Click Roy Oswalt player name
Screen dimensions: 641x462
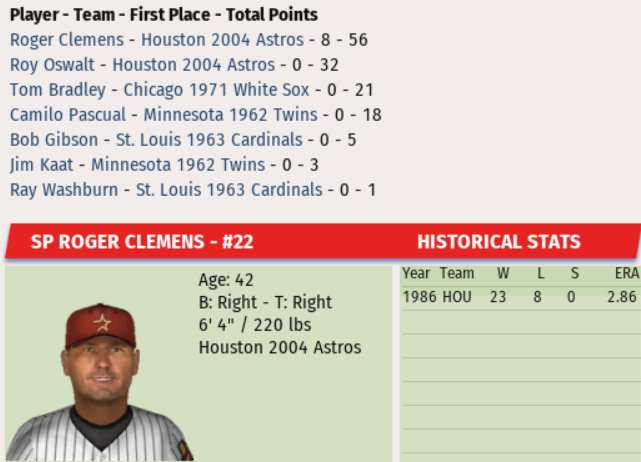tap(51, 65)
